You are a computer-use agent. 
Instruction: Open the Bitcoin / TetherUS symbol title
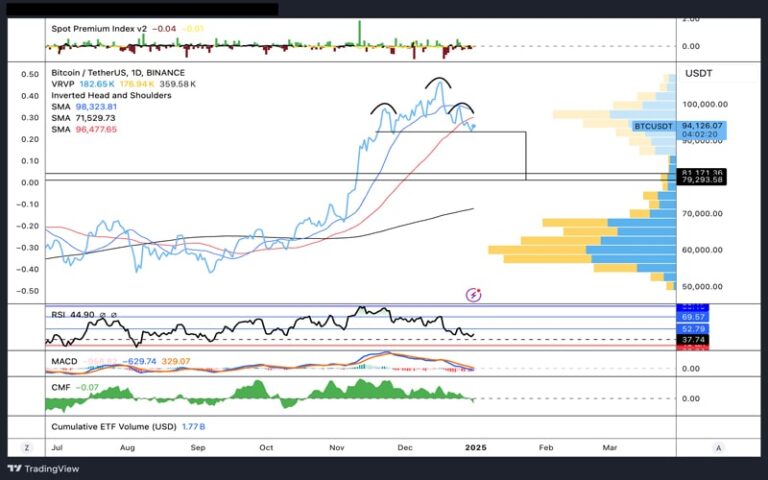(x=118, y=73)
